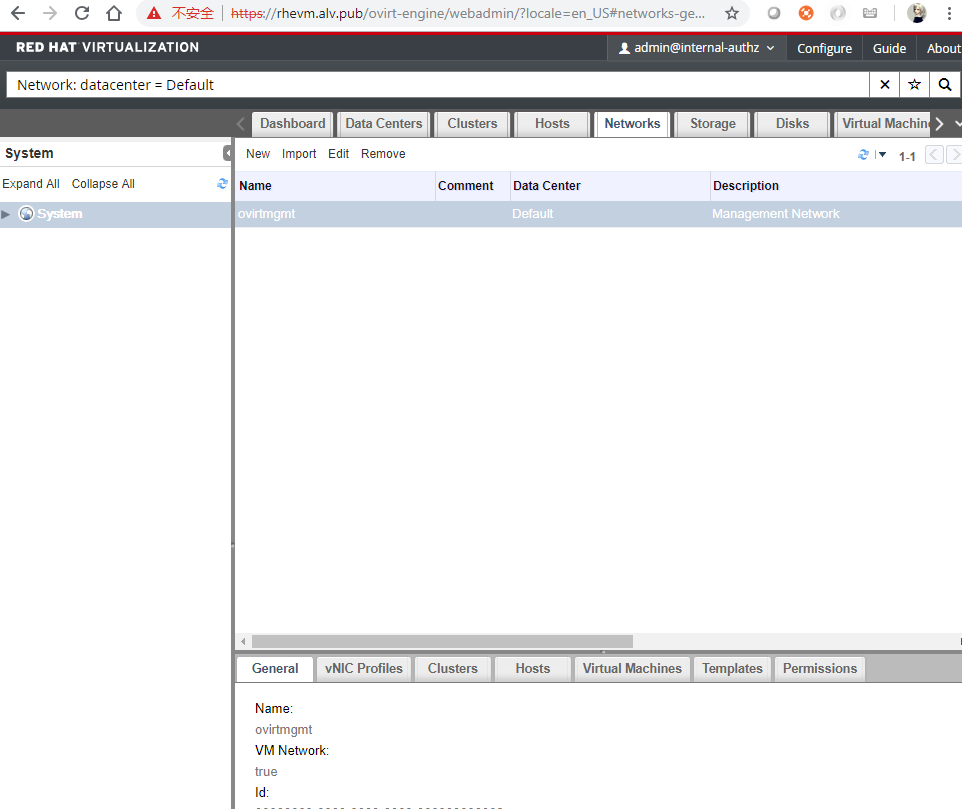Open Guide in the header
962x809 pixels.
pyautogui.click(x=889, y=48)
